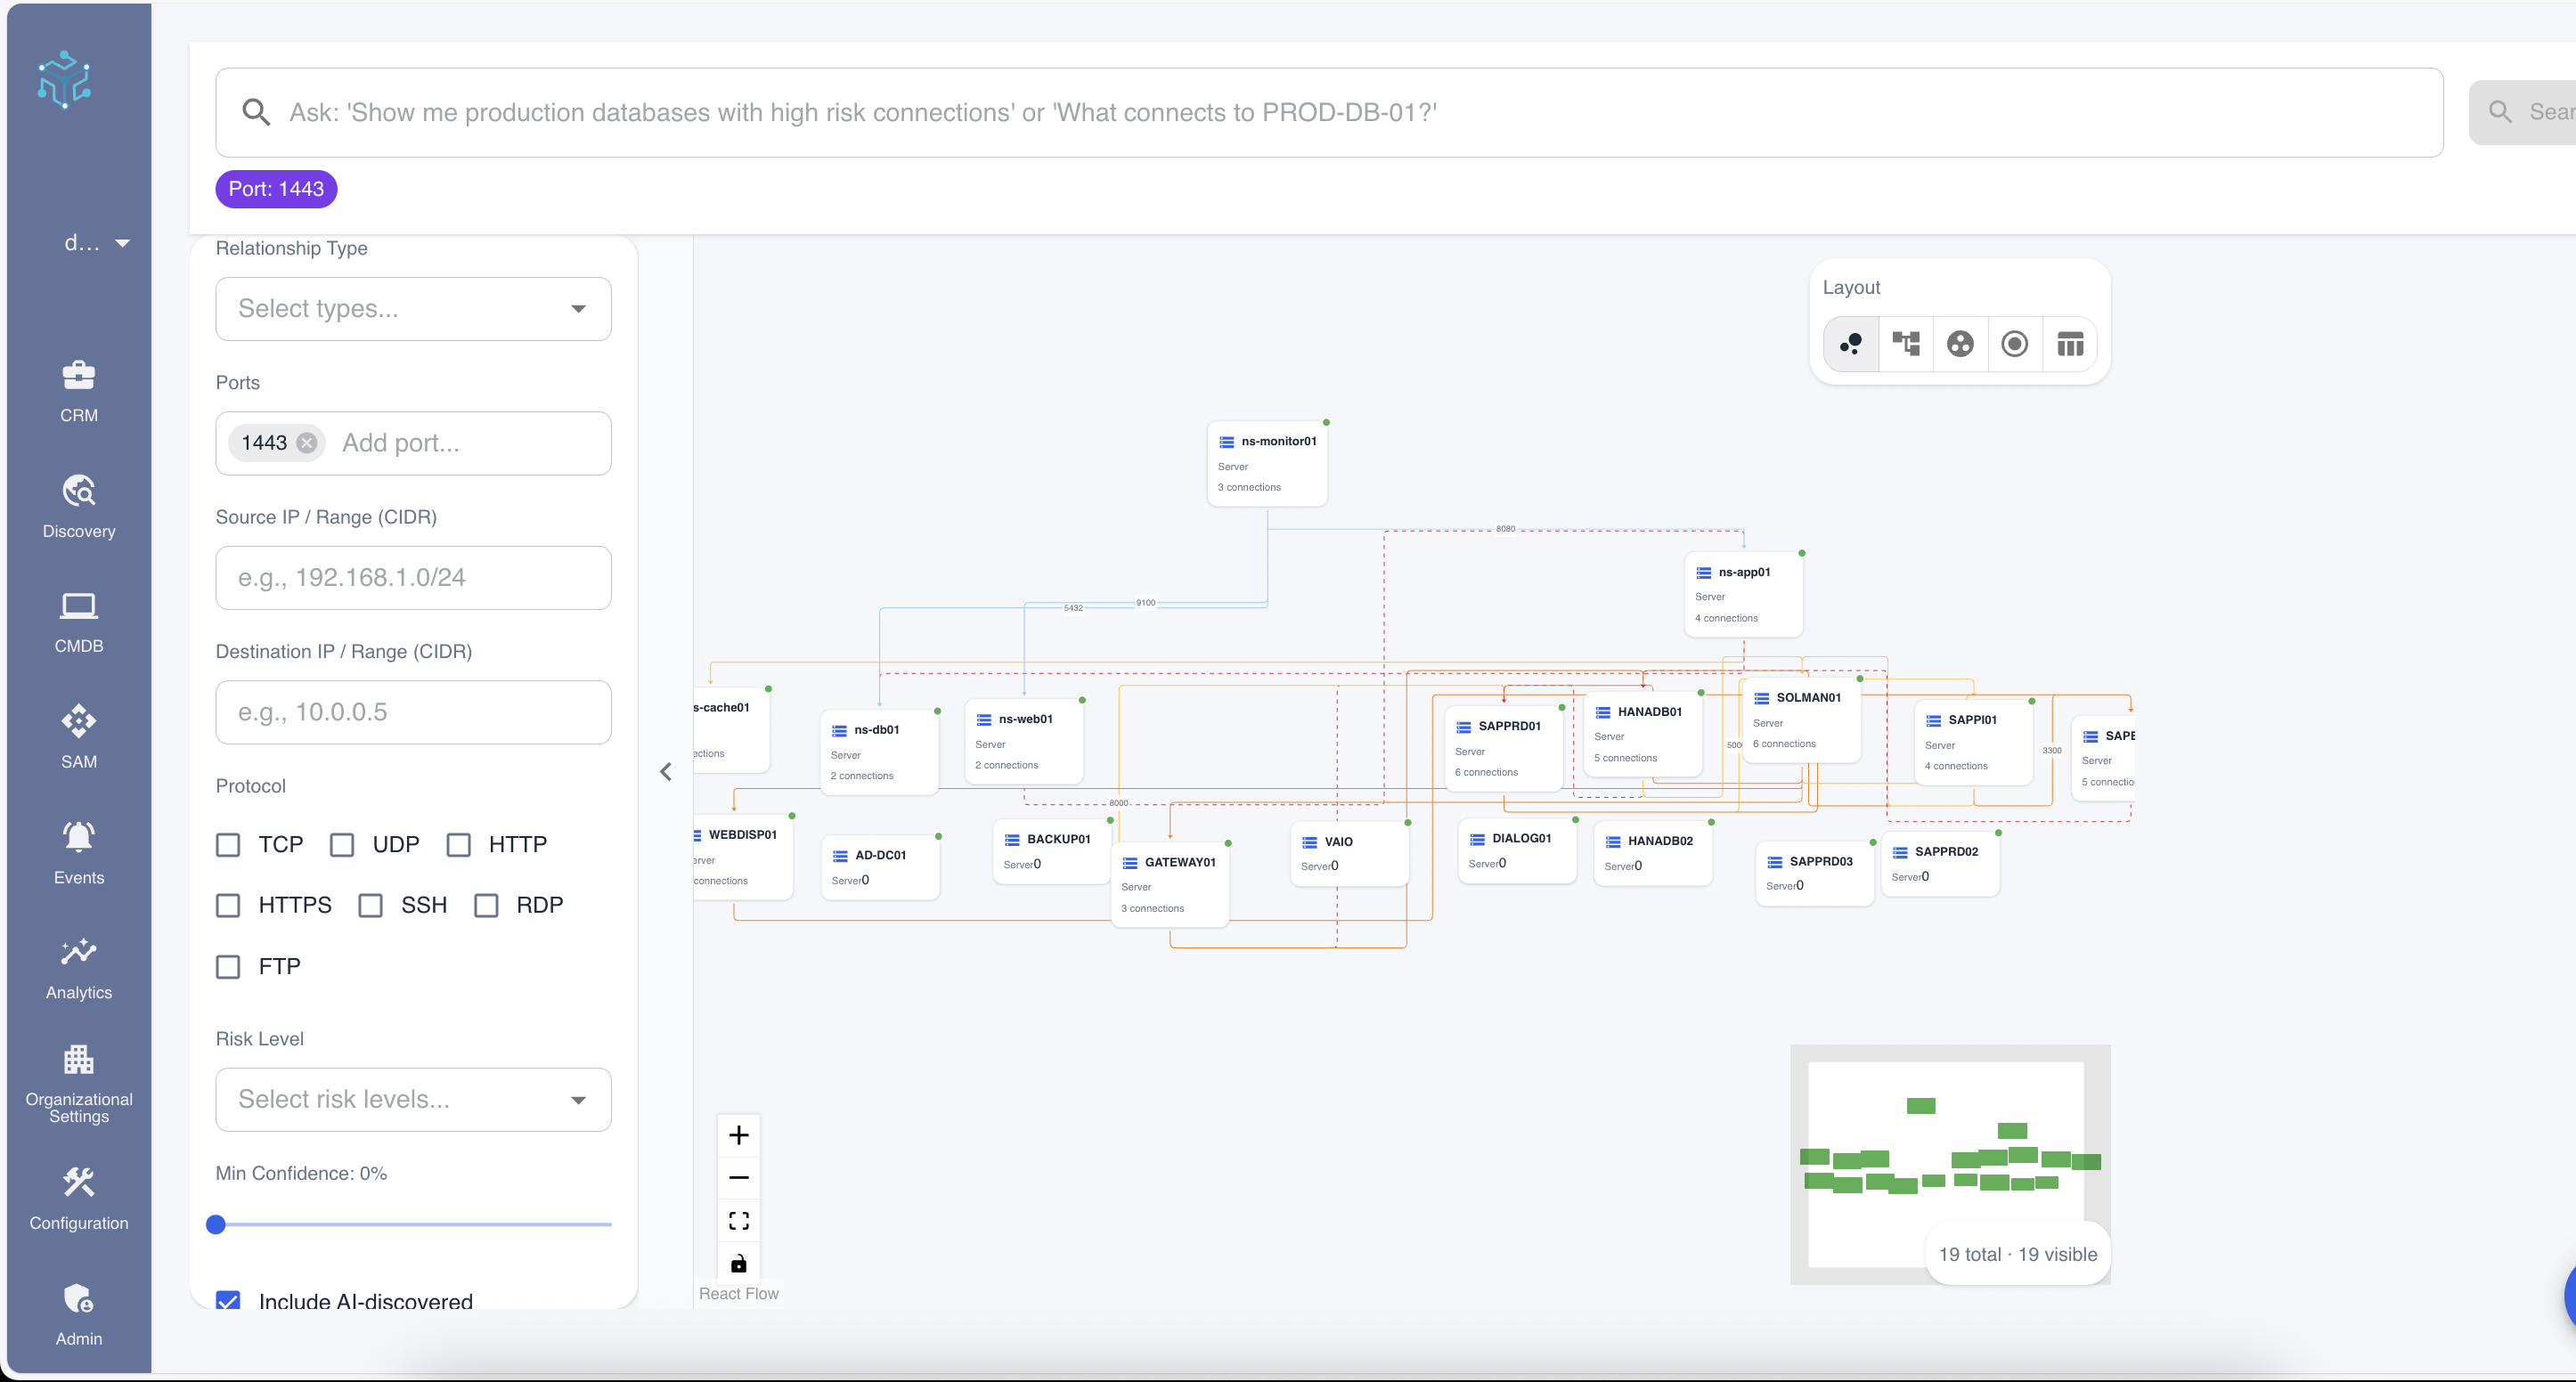Uncheck Include AI-discovered

(228, 1301)
